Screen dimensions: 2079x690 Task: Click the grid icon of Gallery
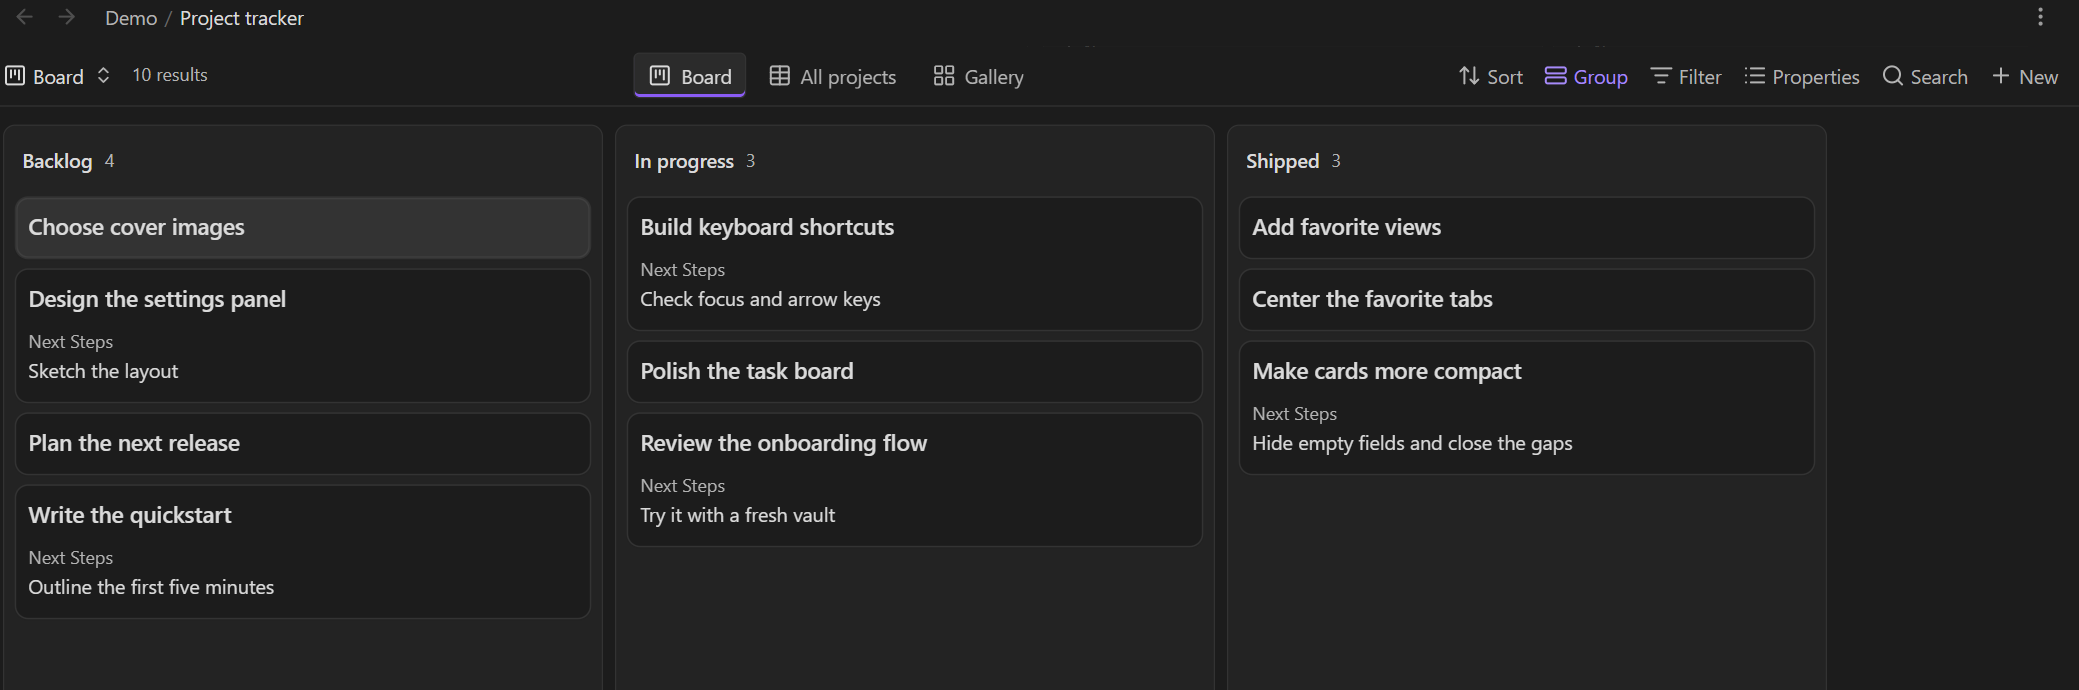click(x=944, y=76)
